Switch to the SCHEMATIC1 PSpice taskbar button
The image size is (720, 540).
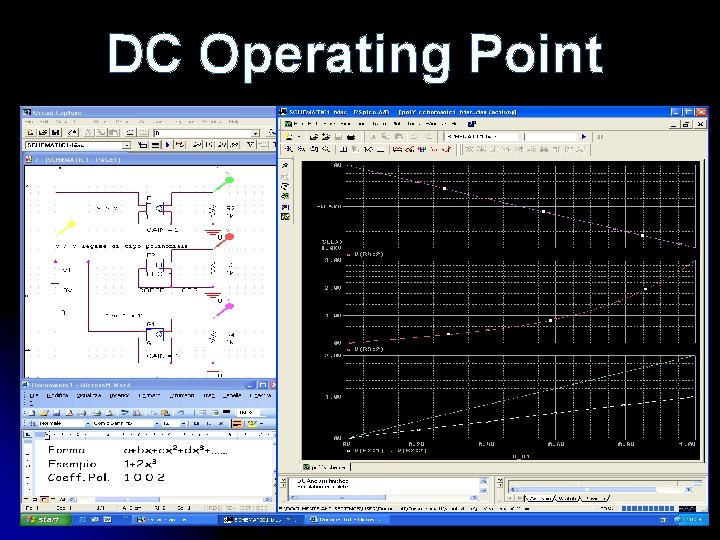tap(260, 520)
